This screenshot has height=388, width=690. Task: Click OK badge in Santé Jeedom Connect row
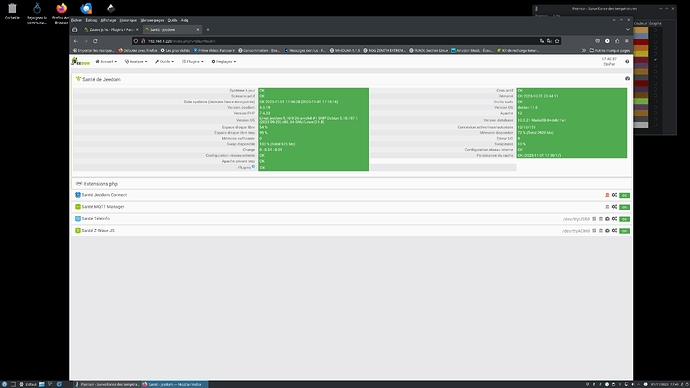click(624, 195)
